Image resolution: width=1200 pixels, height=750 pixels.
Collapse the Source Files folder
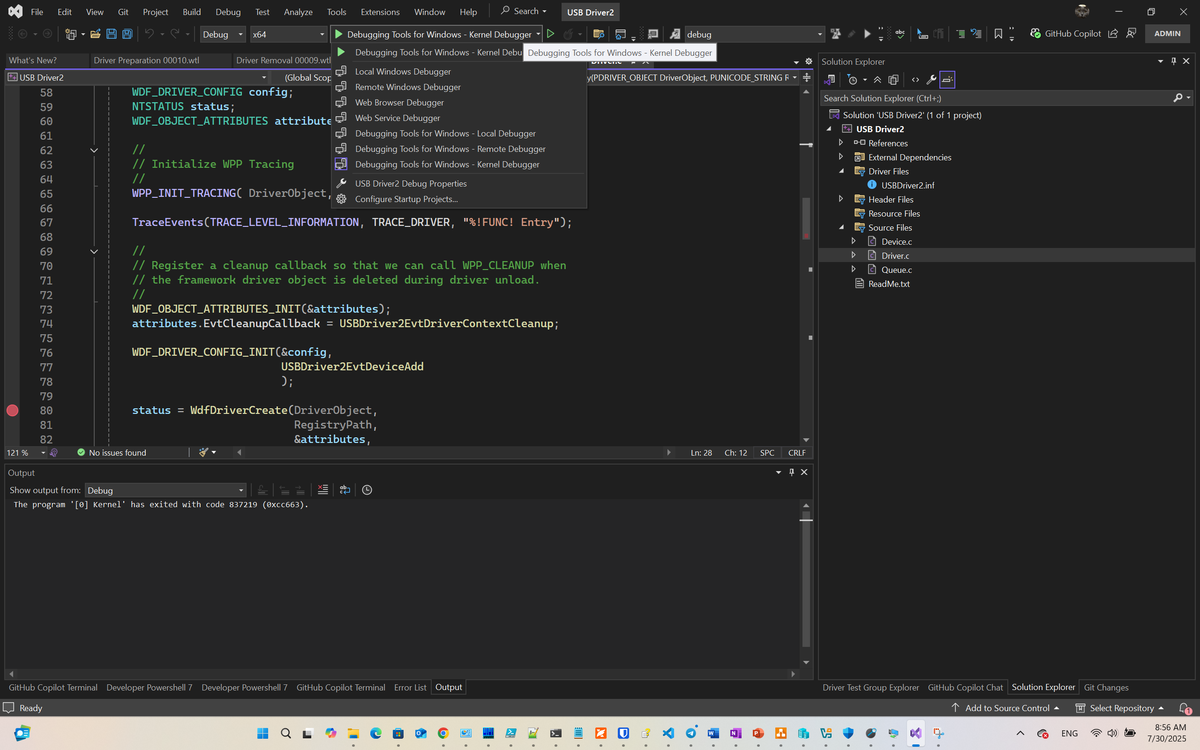click(842, 228)
